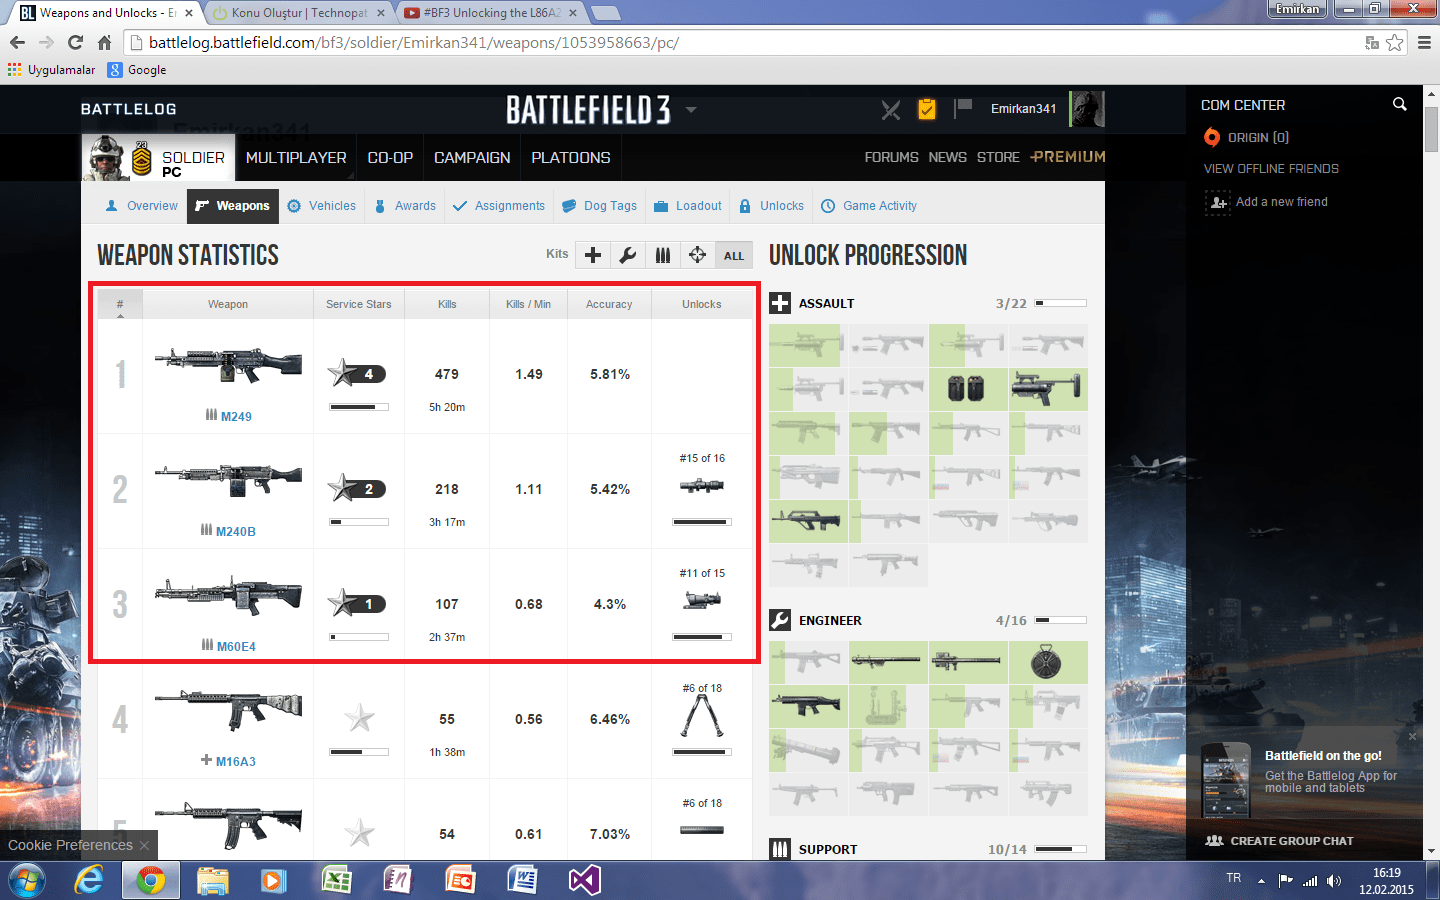
Task: Filter weapons by Assault kit
Action: (593, 255)
